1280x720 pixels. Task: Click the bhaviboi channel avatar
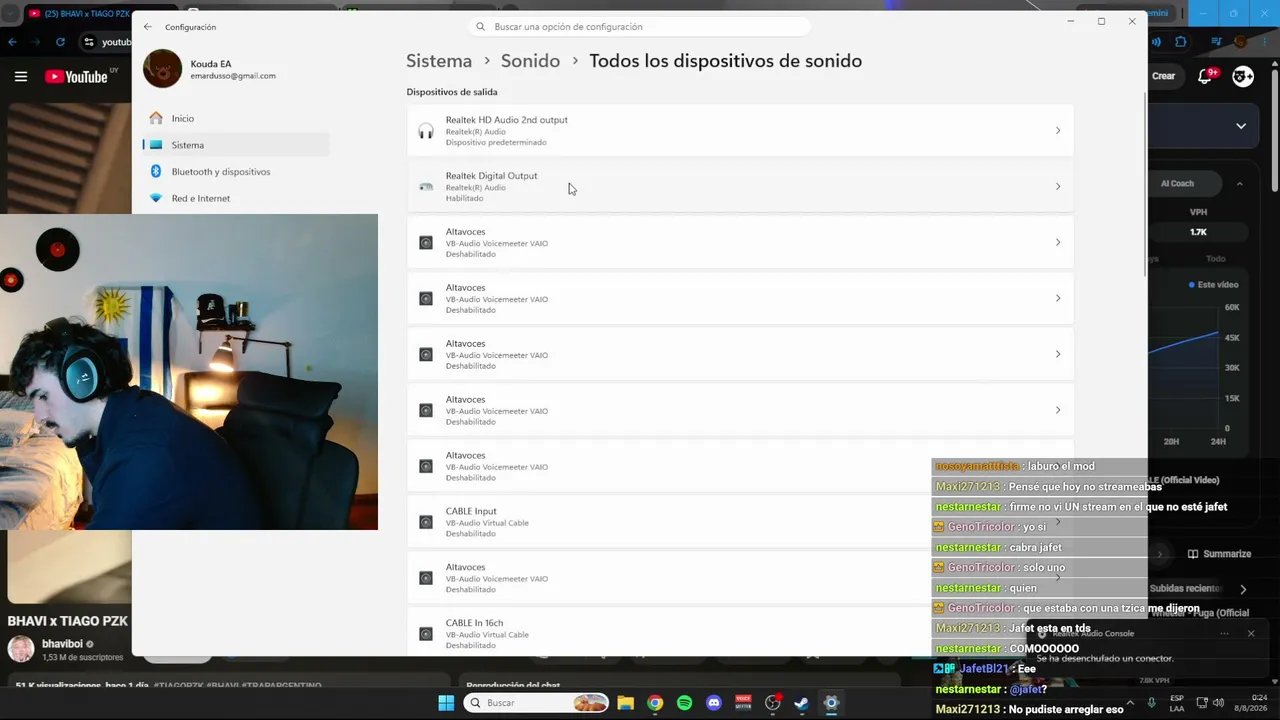coord(21,649)
